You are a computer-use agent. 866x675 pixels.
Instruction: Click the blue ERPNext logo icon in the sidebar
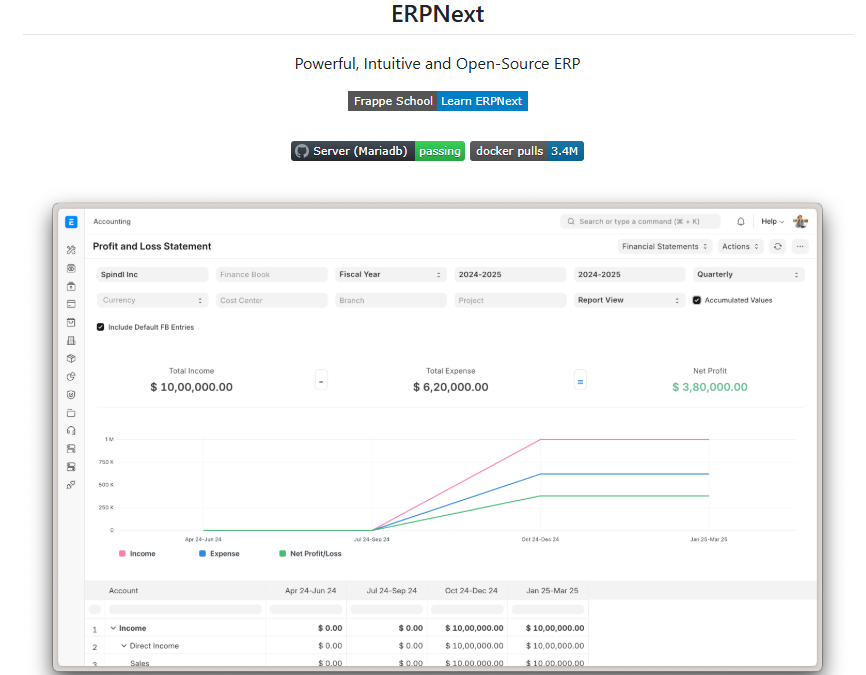point(71,222)
